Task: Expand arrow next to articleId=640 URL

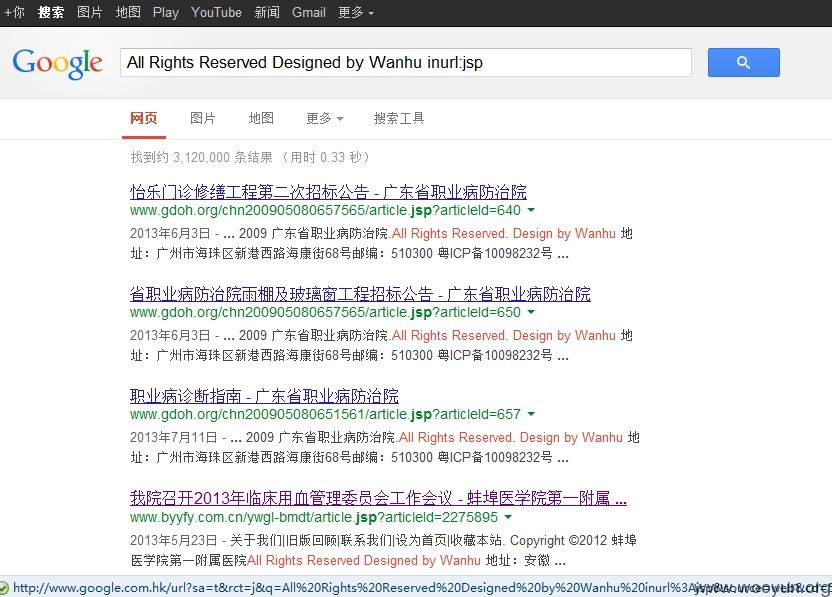Action: pos(531,210)
